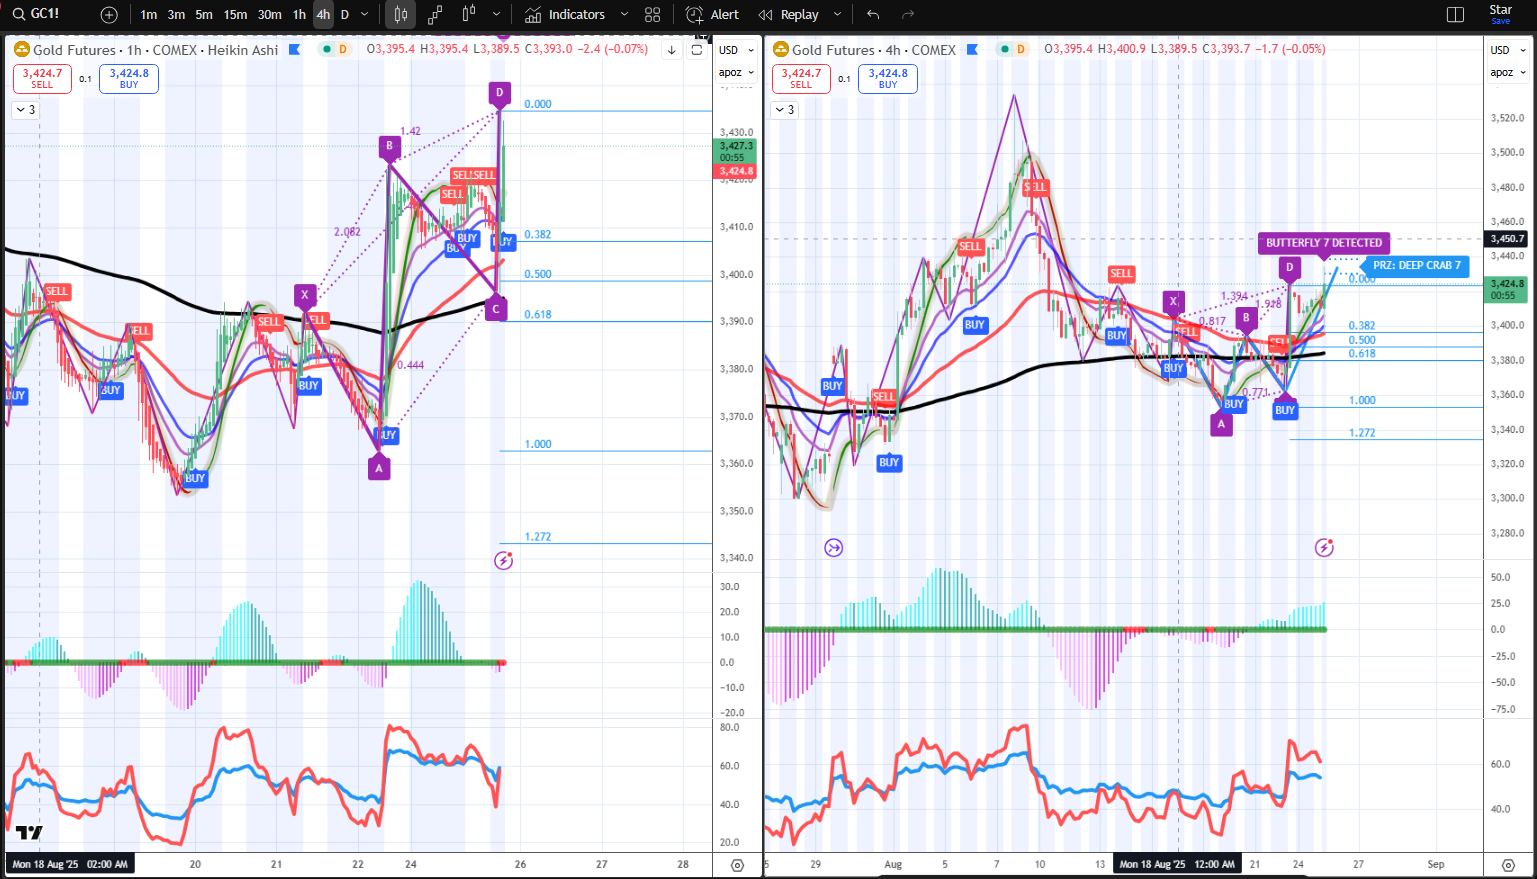
Task: Click the Gold Futures 4h COMEX title
Action: click(x=874, y=49)
